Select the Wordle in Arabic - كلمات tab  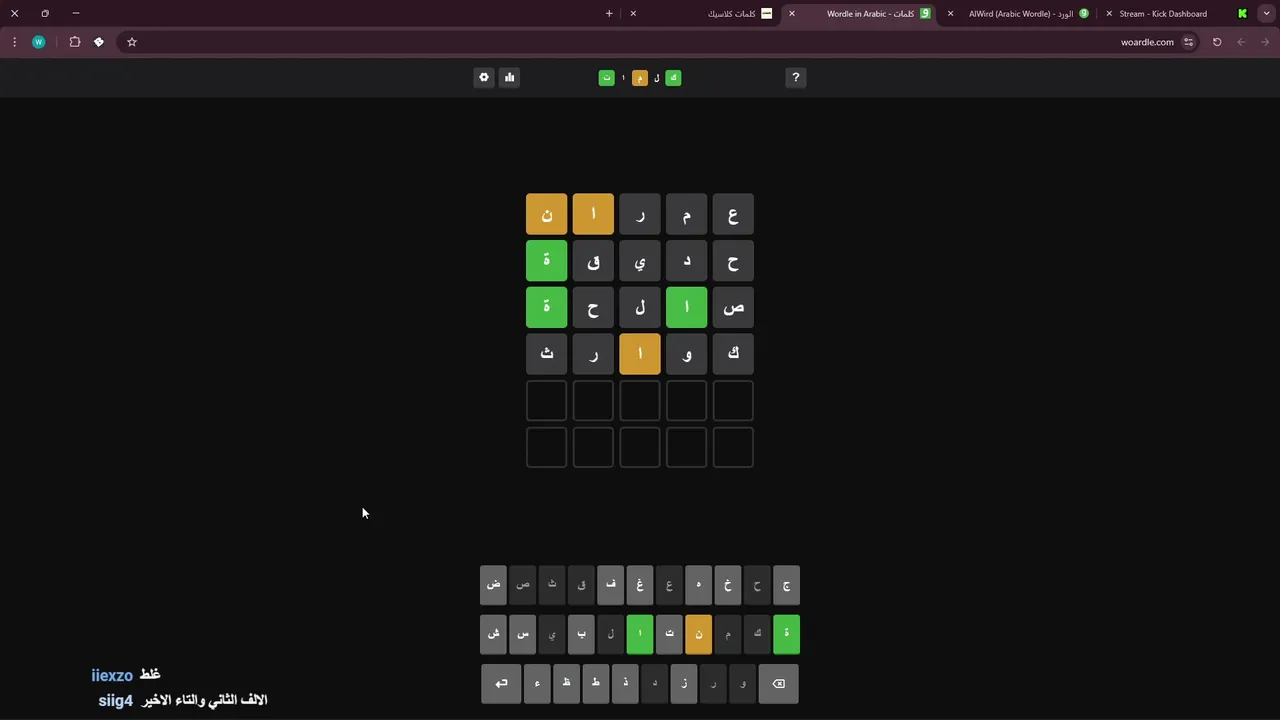tap(860, 14)
